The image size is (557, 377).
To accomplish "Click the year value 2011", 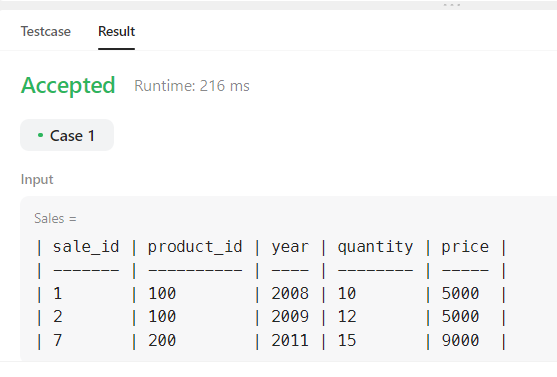I will click(x=290, y=340).
